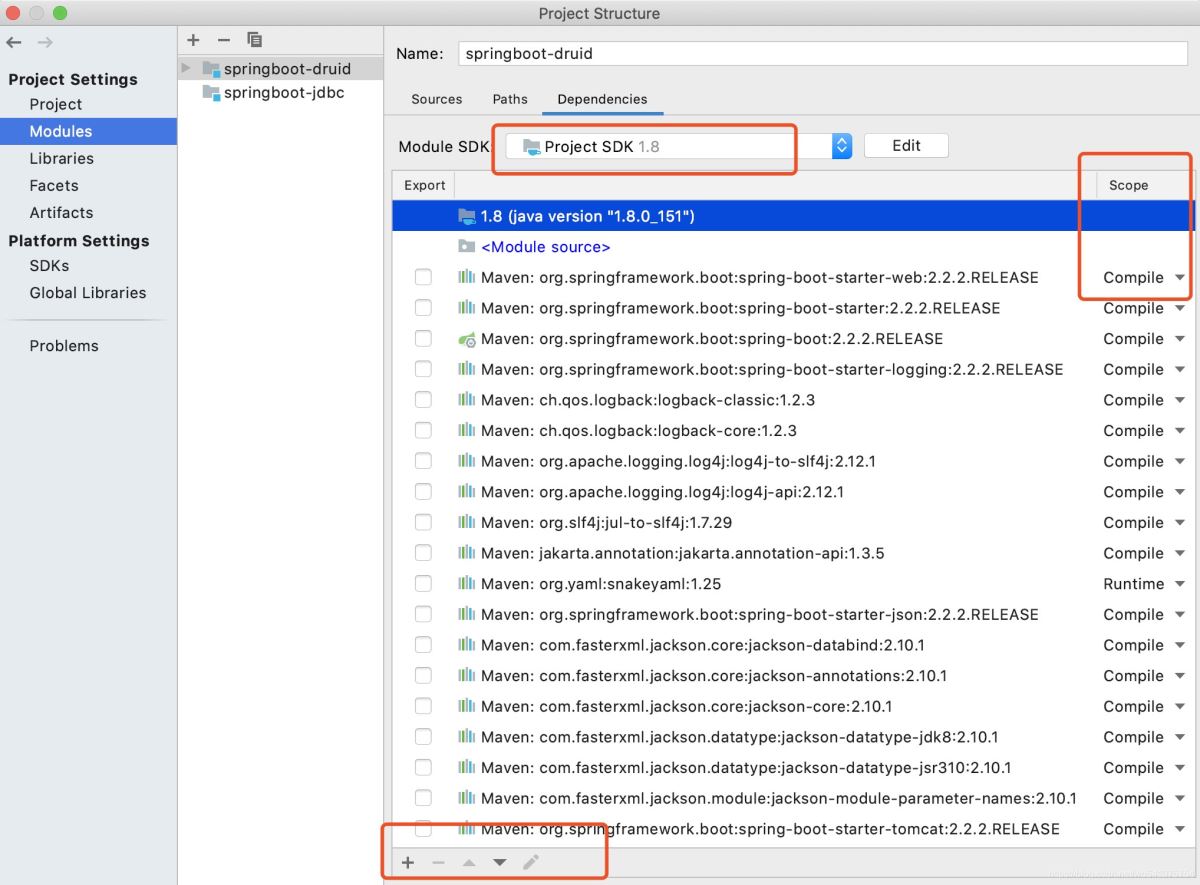Move dependency down with arrow icon

click(499, 862)
